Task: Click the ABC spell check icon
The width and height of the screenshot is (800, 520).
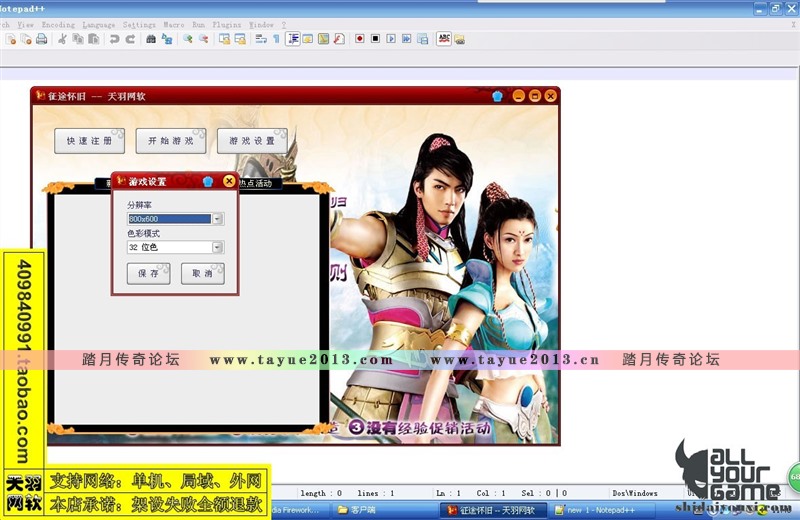Action: point(444,39)
